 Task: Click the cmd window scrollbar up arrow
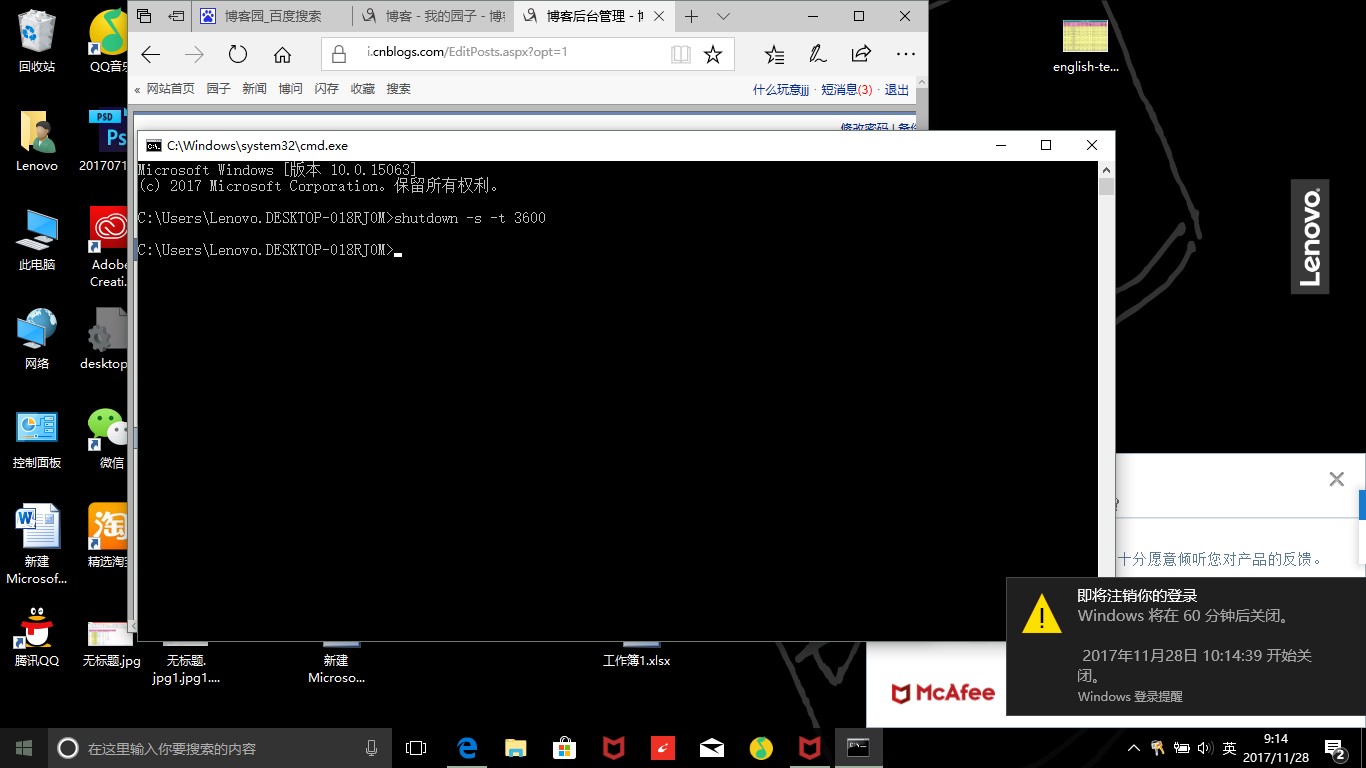click(x=1106, y=170)
